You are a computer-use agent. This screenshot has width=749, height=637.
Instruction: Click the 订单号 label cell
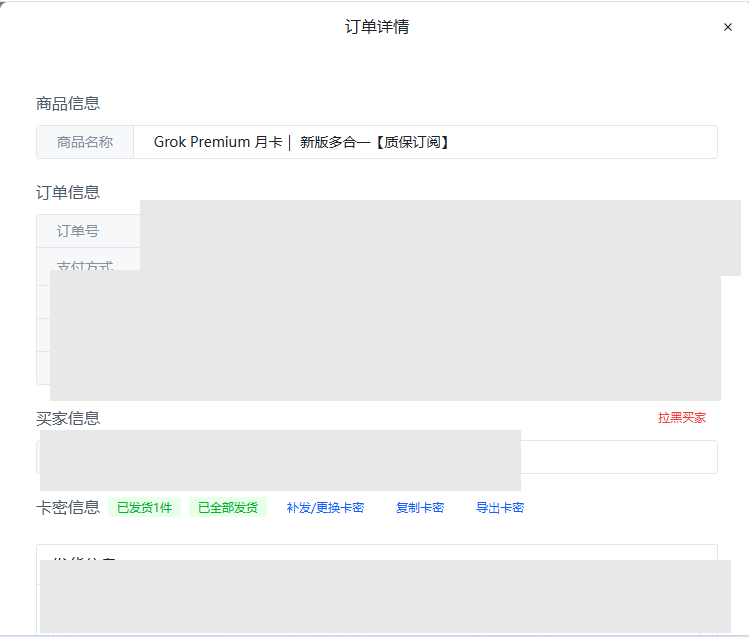tap(88, 231)
